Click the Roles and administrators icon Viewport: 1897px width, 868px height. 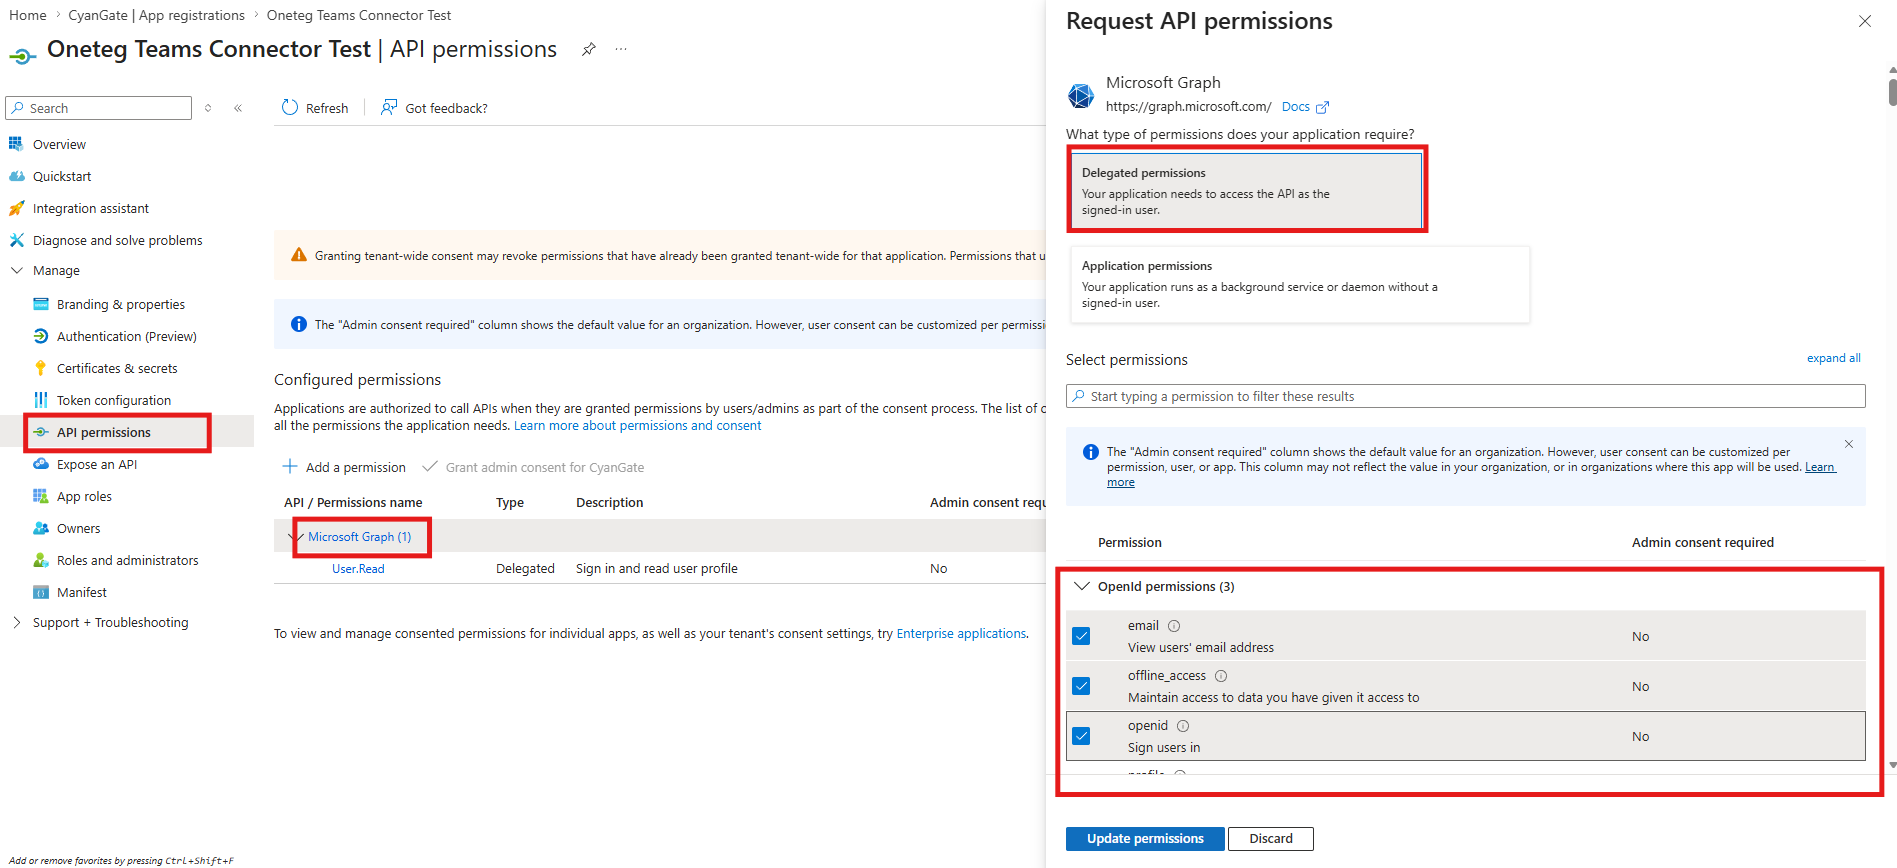point(40,560)
